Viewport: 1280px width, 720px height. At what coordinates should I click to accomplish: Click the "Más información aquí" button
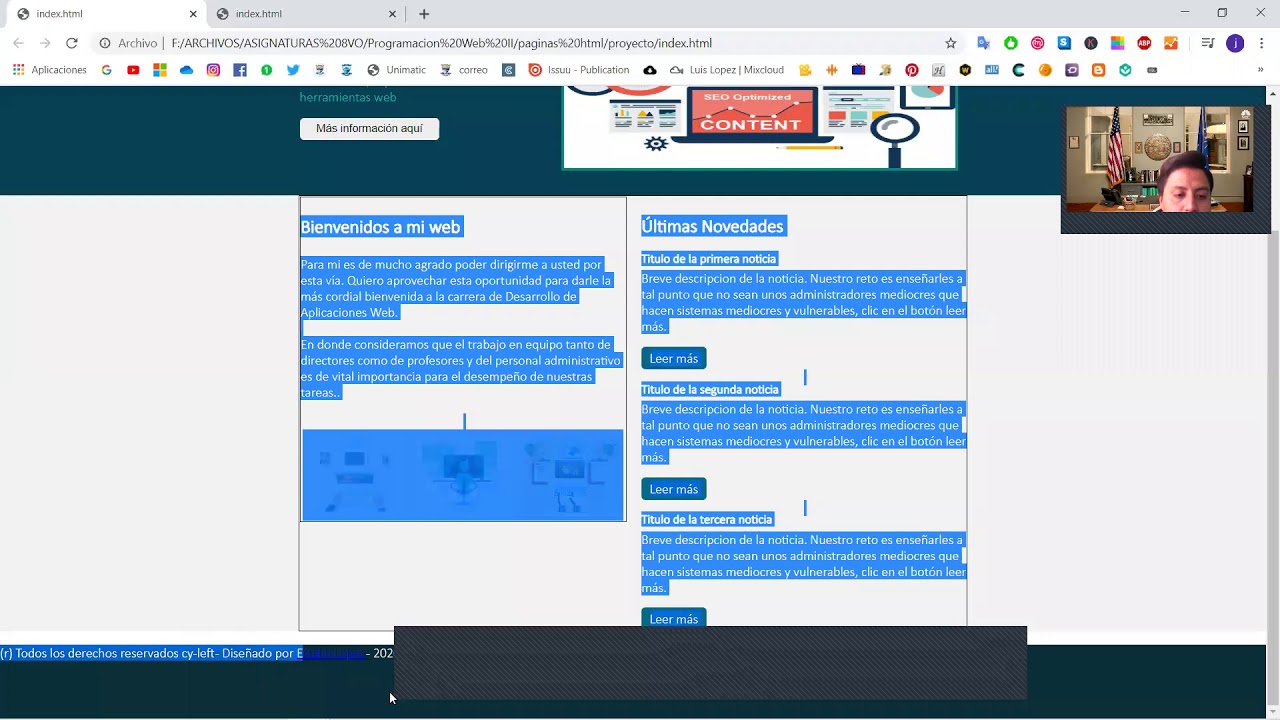[x=369, y=128]
